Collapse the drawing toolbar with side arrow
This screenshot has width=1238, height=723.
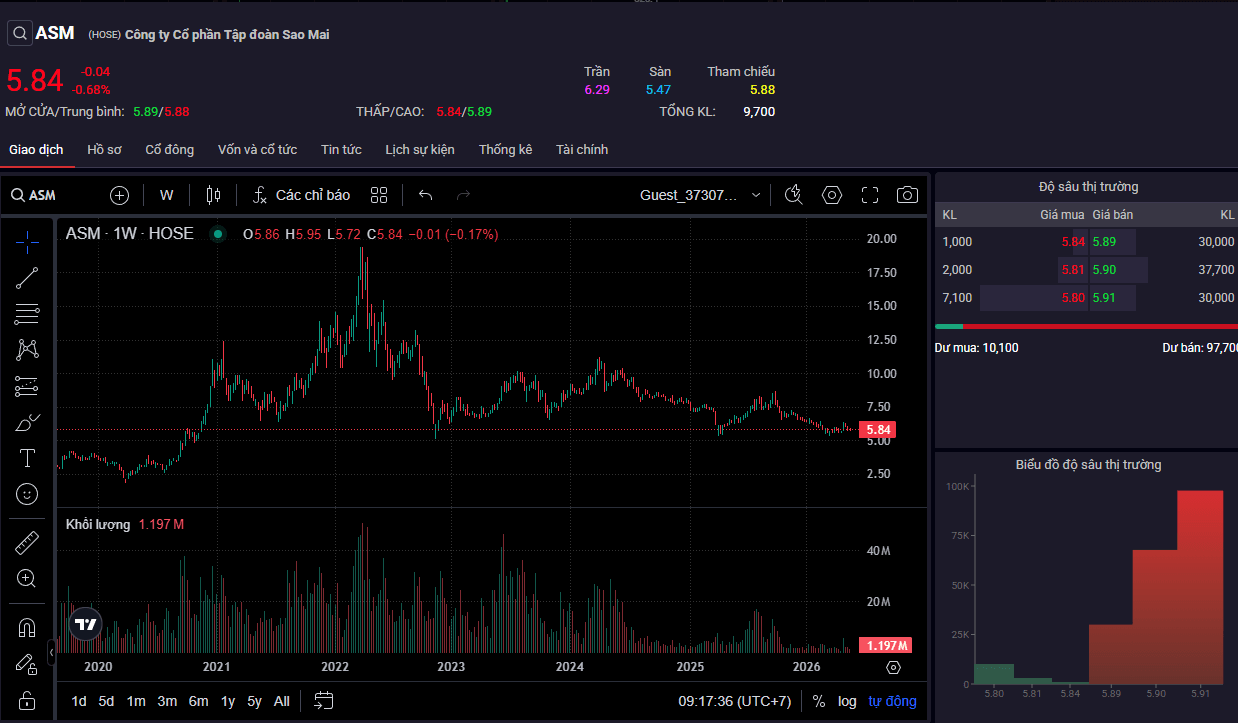[51, 653]
